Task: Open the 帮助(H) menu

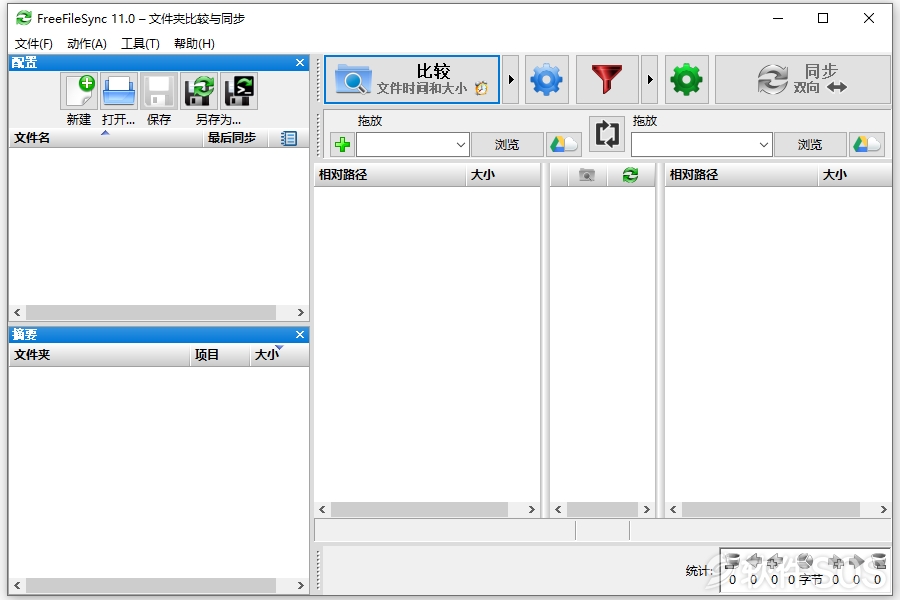Action: (194, 44)
